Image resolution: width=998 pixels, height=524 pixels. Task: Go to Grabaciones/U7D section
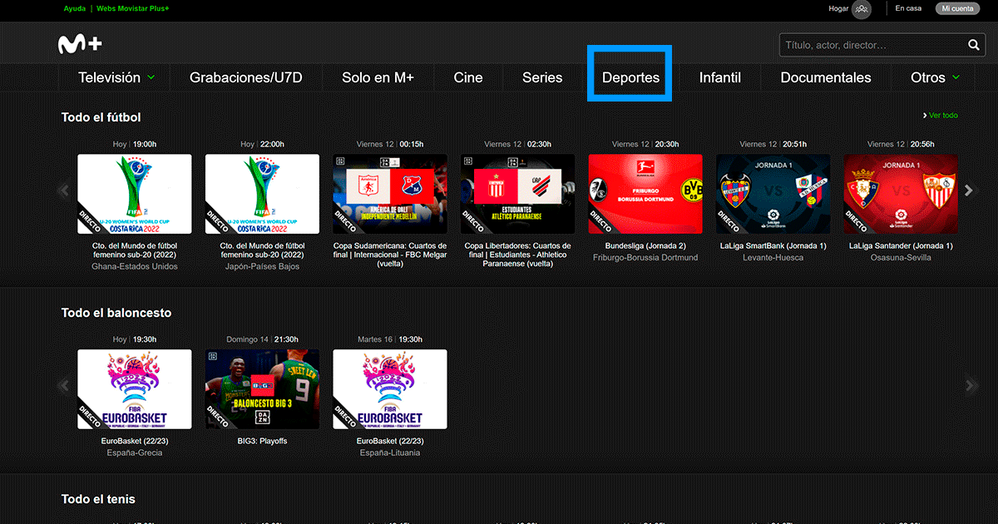245,77
